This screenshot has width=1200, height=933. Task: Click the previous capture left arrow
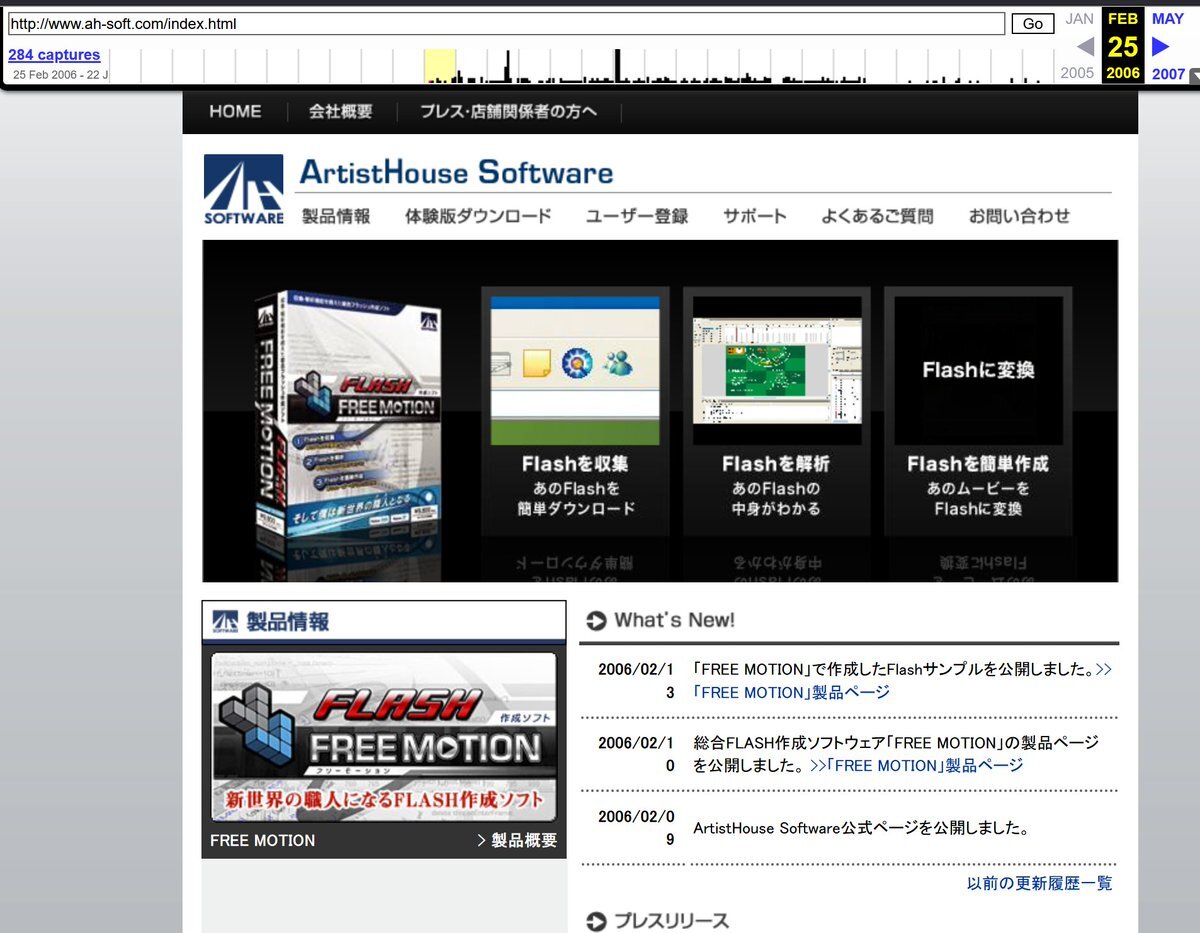(1085, 46)
